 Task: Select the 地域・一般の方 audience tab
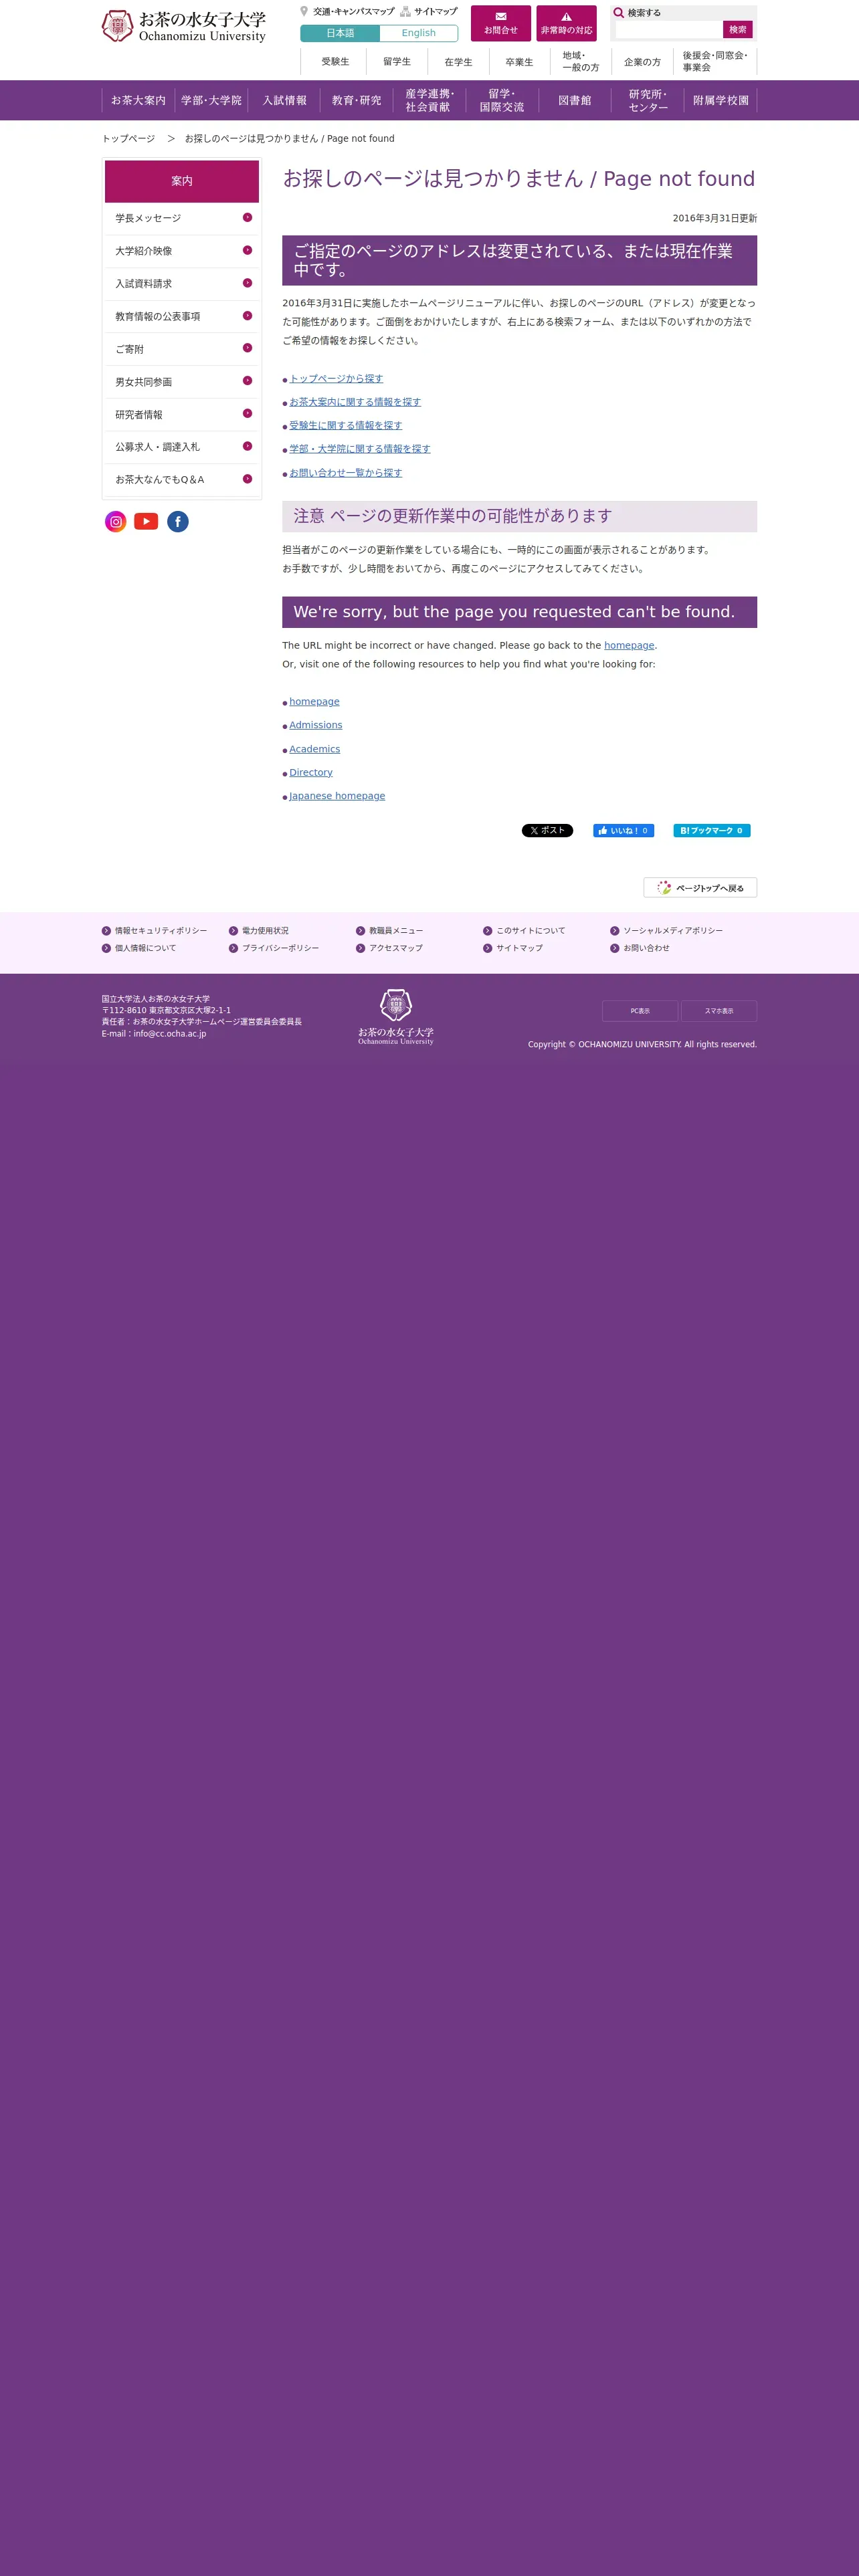click(x=581, y=62)
